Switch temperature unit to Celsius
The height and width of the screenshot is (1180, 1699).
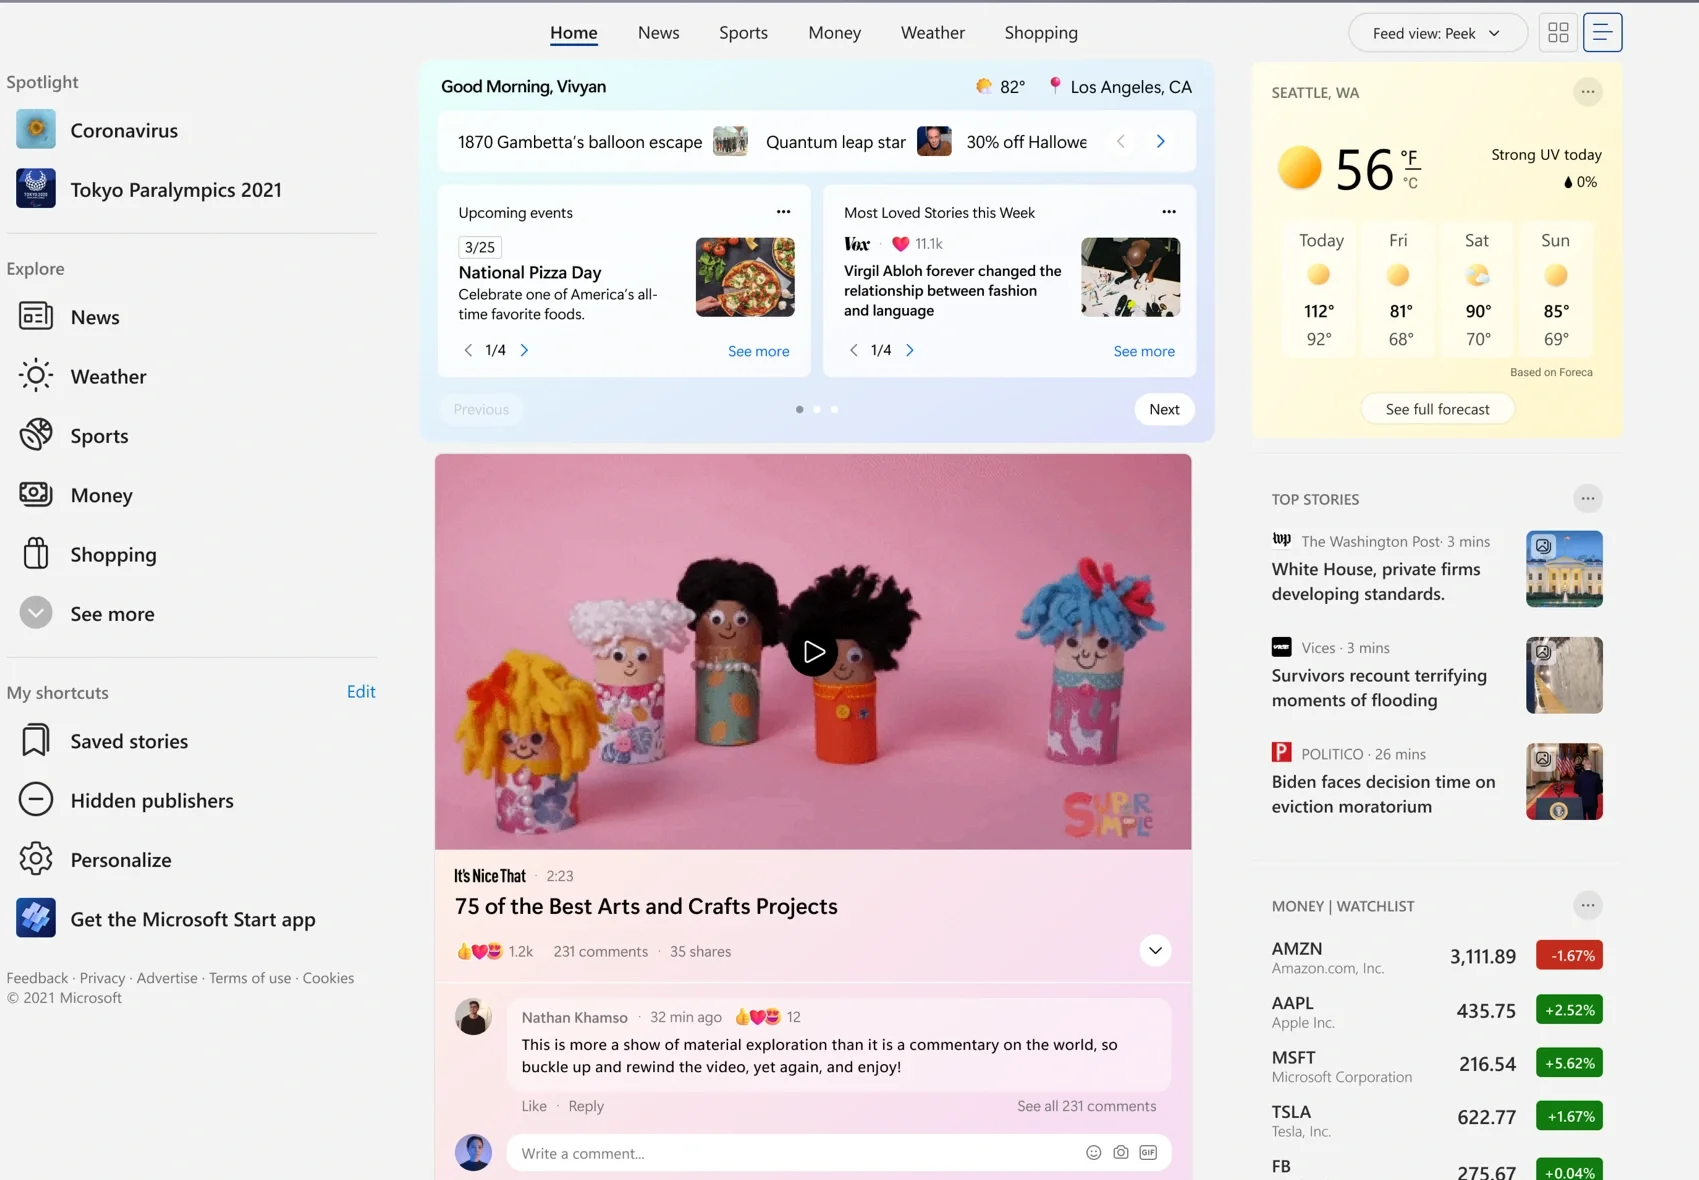1410,183
